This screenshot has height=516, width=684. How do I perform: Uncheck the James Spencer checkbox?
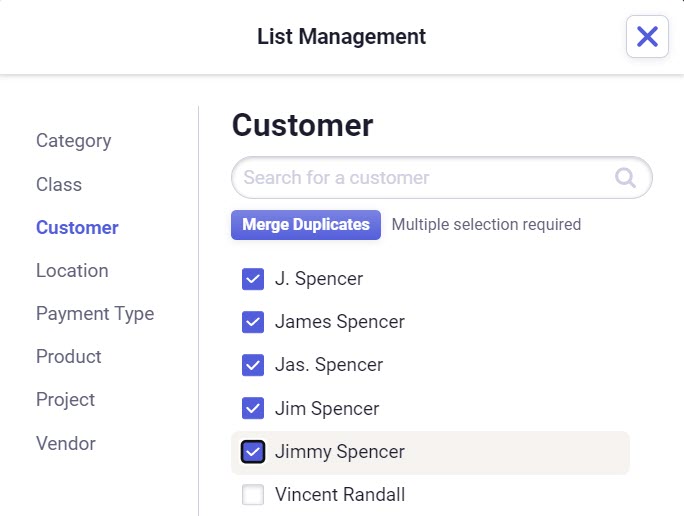[253, 322]
